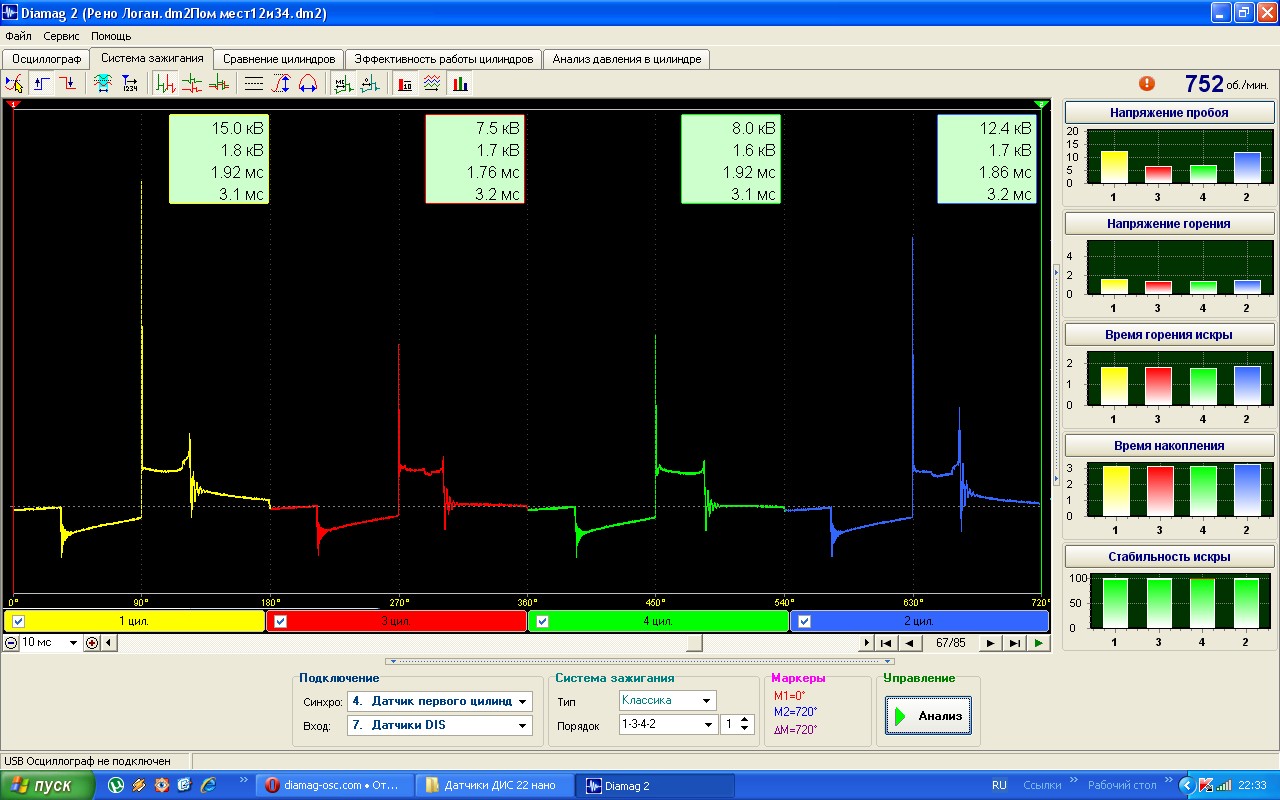The width and height of the screenshot is (1280, 800).
Task: Open the Синхро sensor dropdown
Action: click(x=523, y=701)
